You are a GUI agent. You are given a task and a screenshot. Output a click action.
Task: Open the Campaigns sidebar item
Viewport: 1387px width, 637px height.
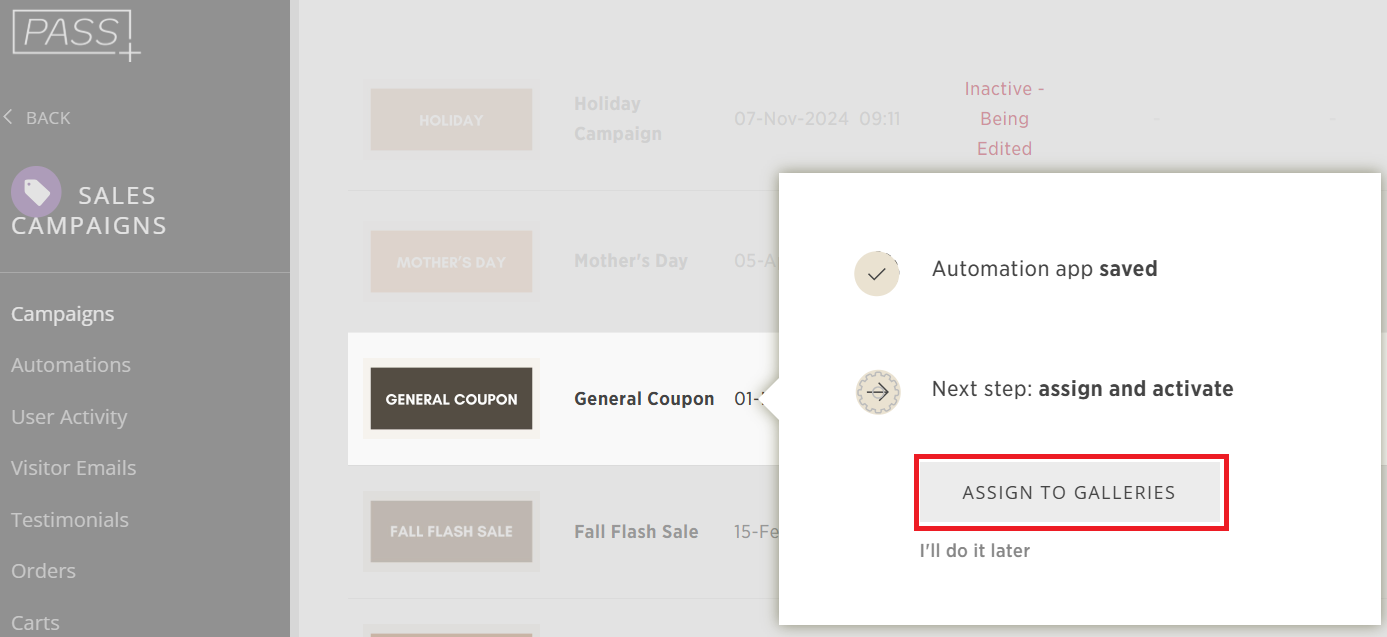[x=62, y=314]
